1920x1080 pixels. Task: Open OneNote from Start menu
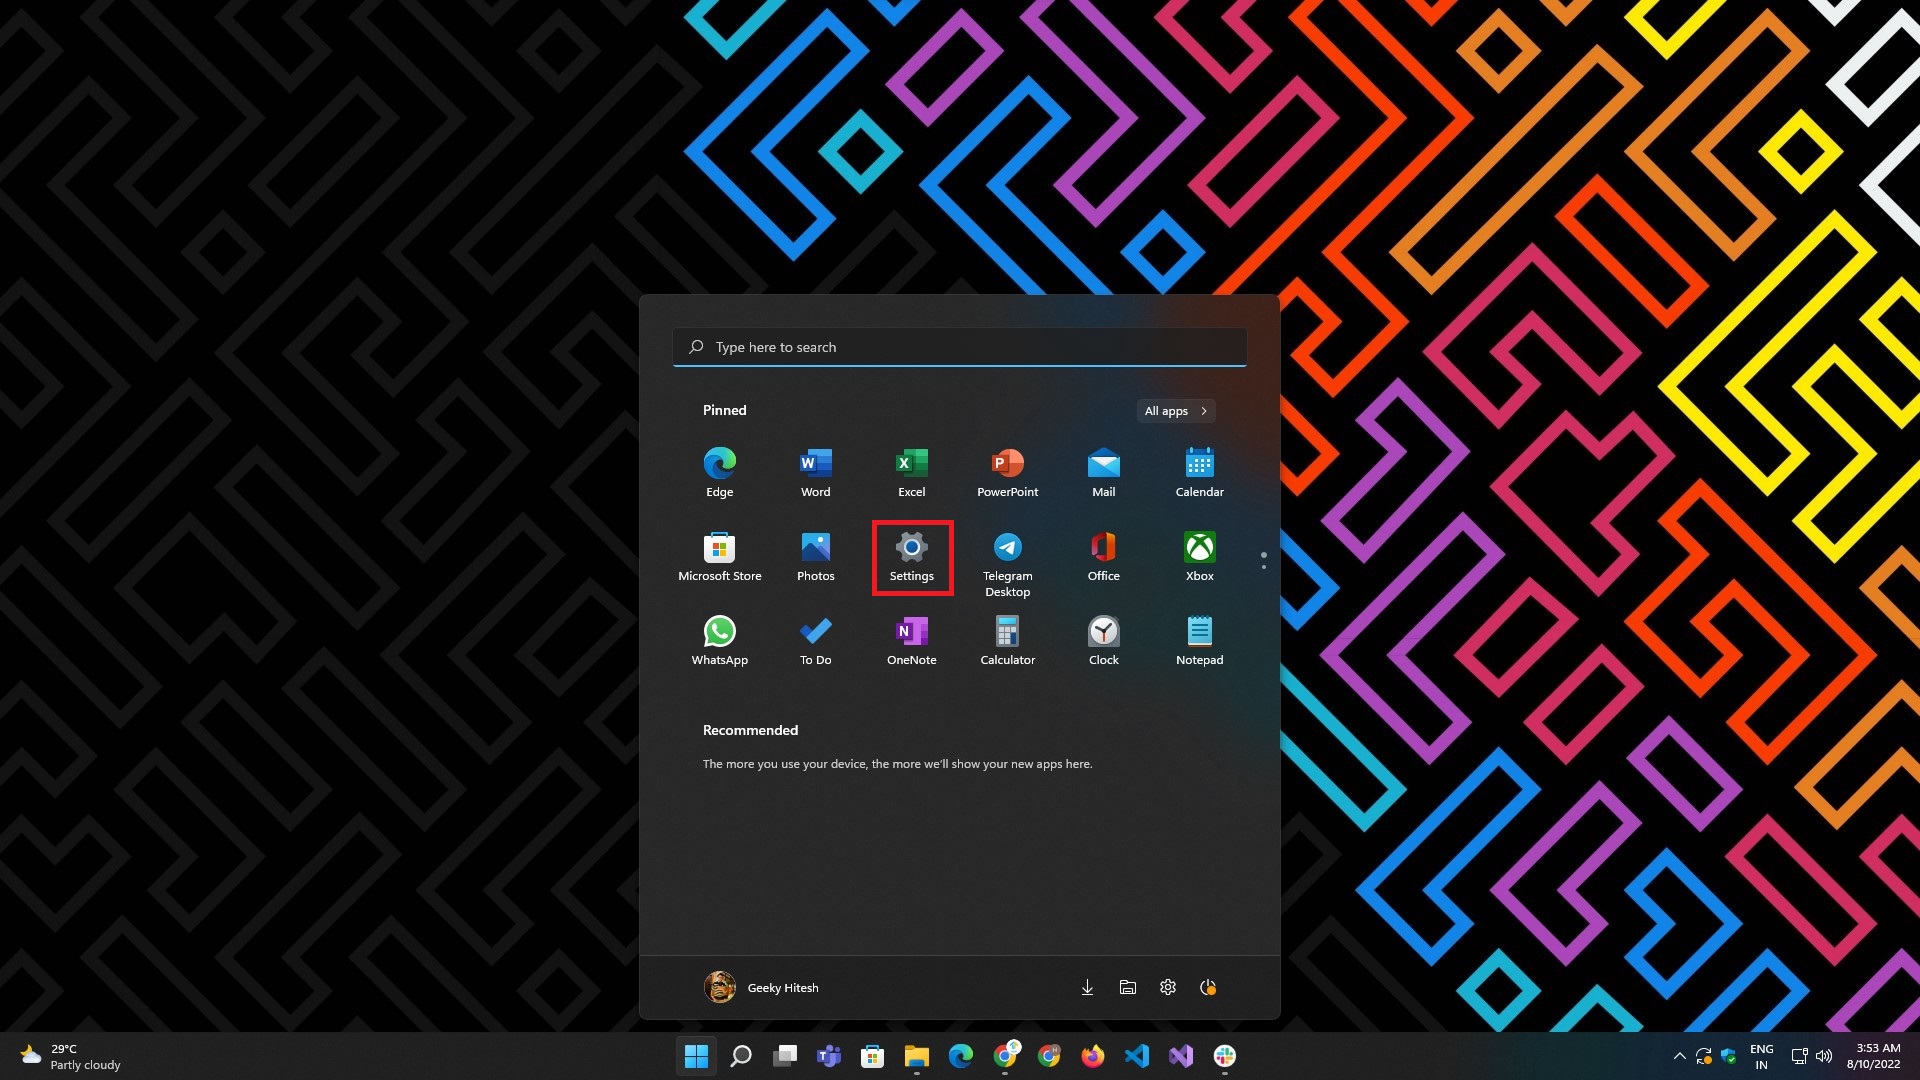click(x=911, y=640)
